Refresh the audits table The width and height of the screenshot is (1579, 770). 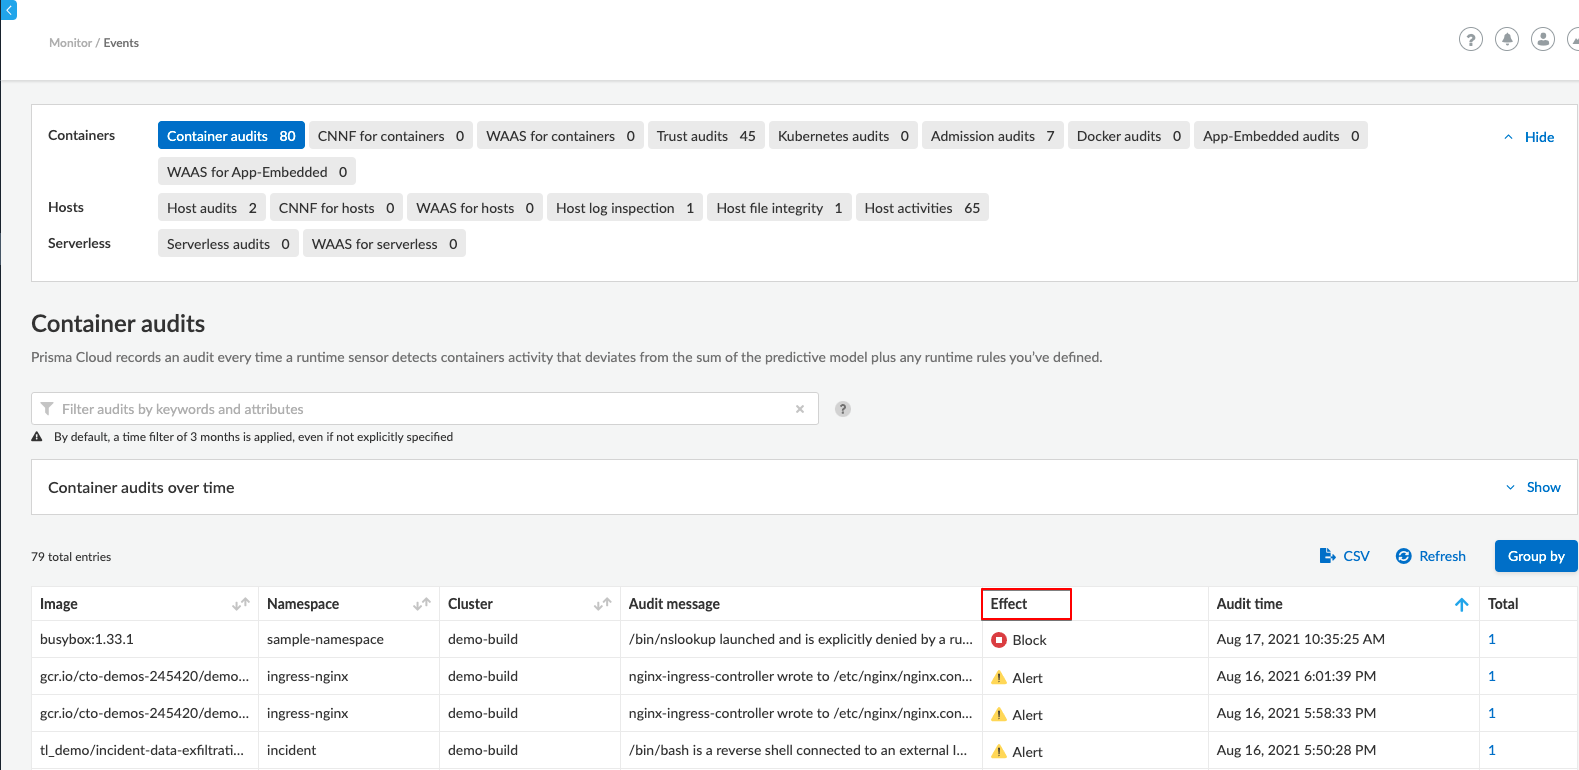click(x=1430, y=556)
